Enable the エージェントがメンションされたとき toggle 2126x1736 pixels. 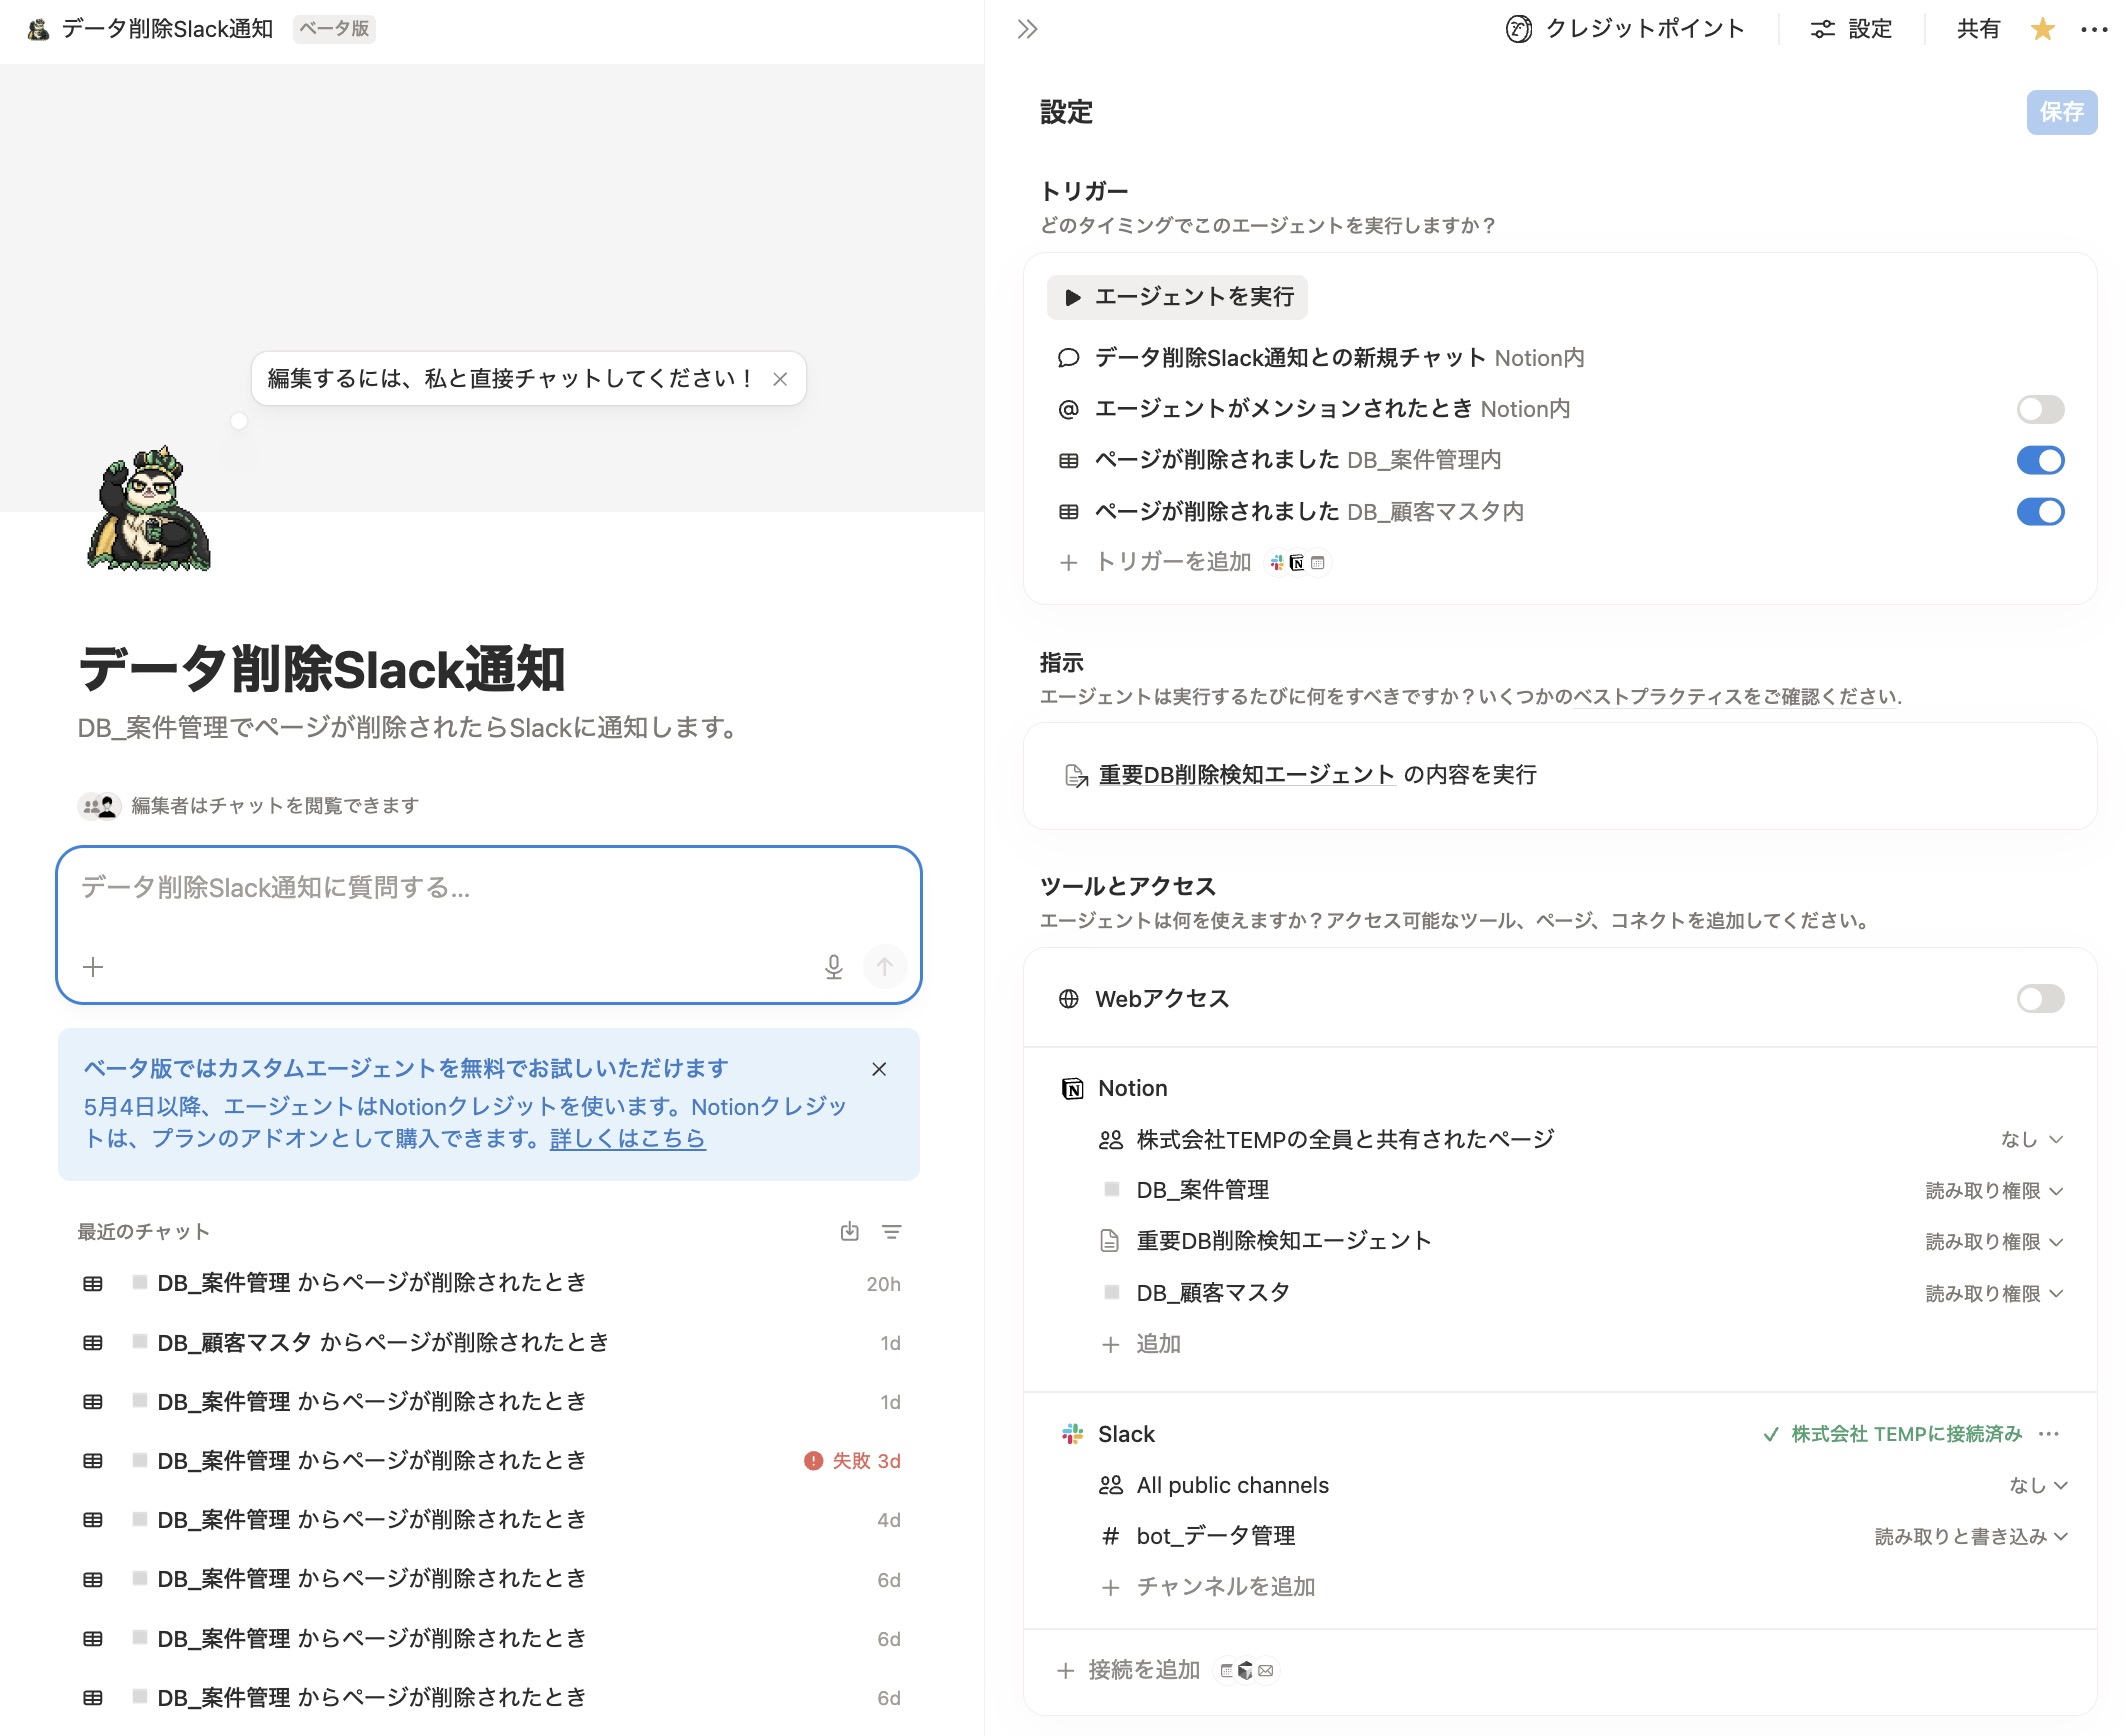click(x=2040, y=409)
